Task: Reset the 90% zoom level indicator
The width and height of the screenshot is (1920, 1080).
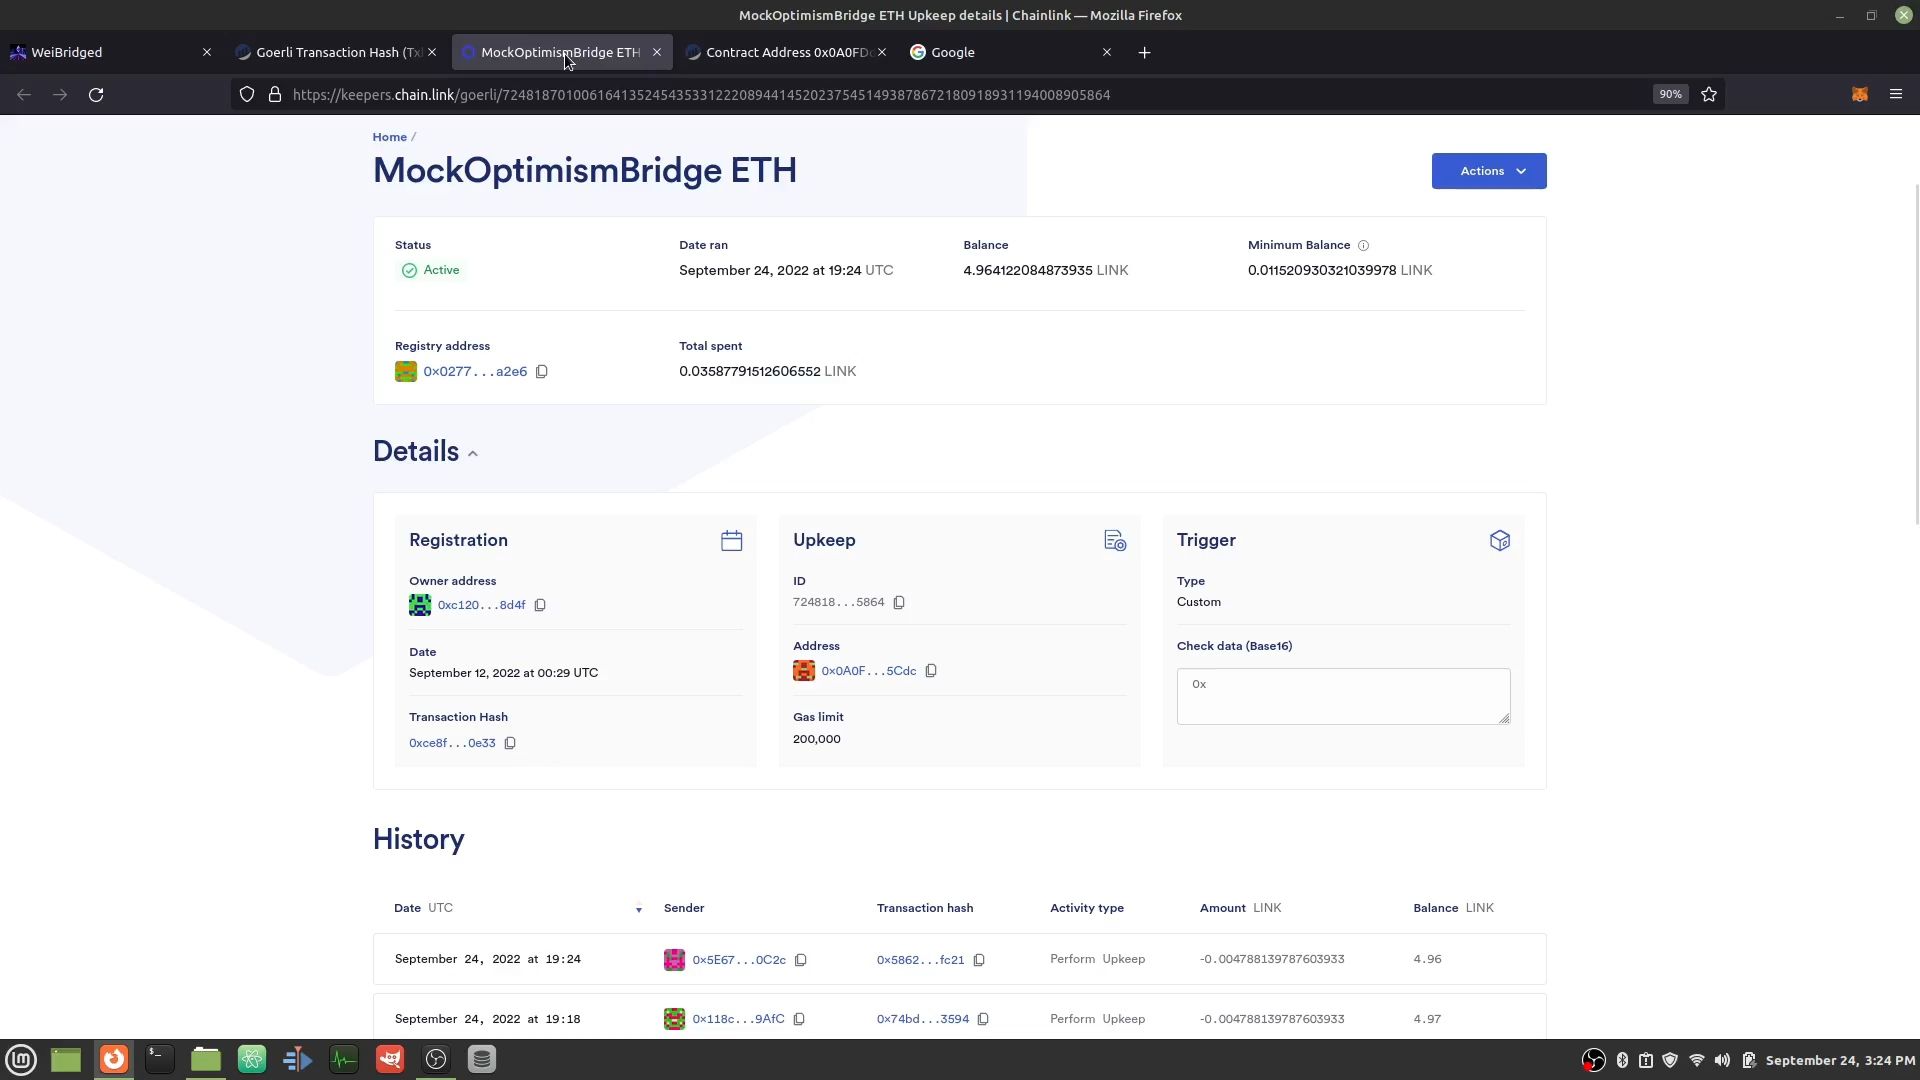Action: (1670, 94)
